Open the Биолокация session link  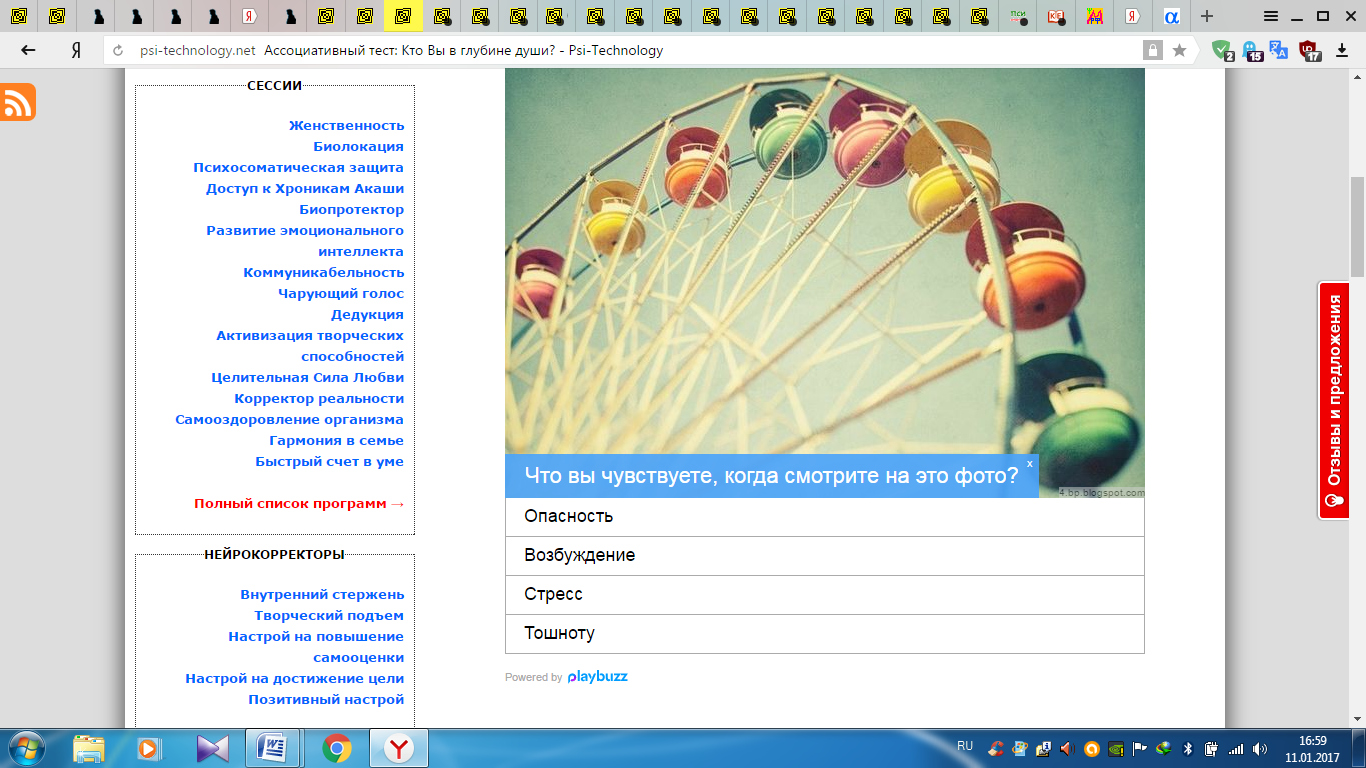coord(358,146)
